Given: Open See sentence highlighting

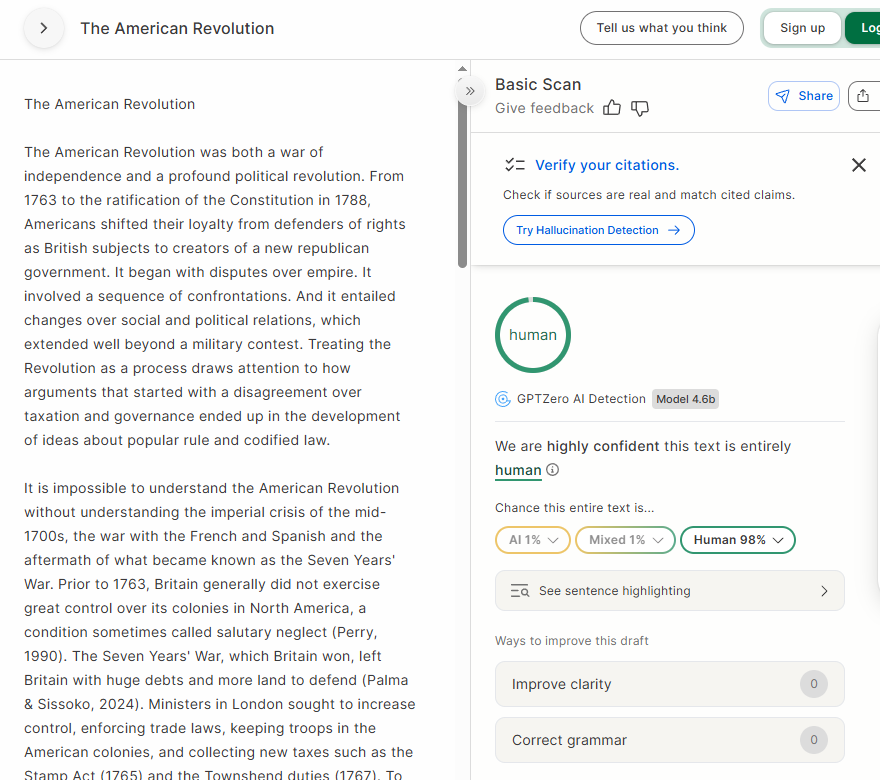Looking at the screenshot, I should 670,591.
